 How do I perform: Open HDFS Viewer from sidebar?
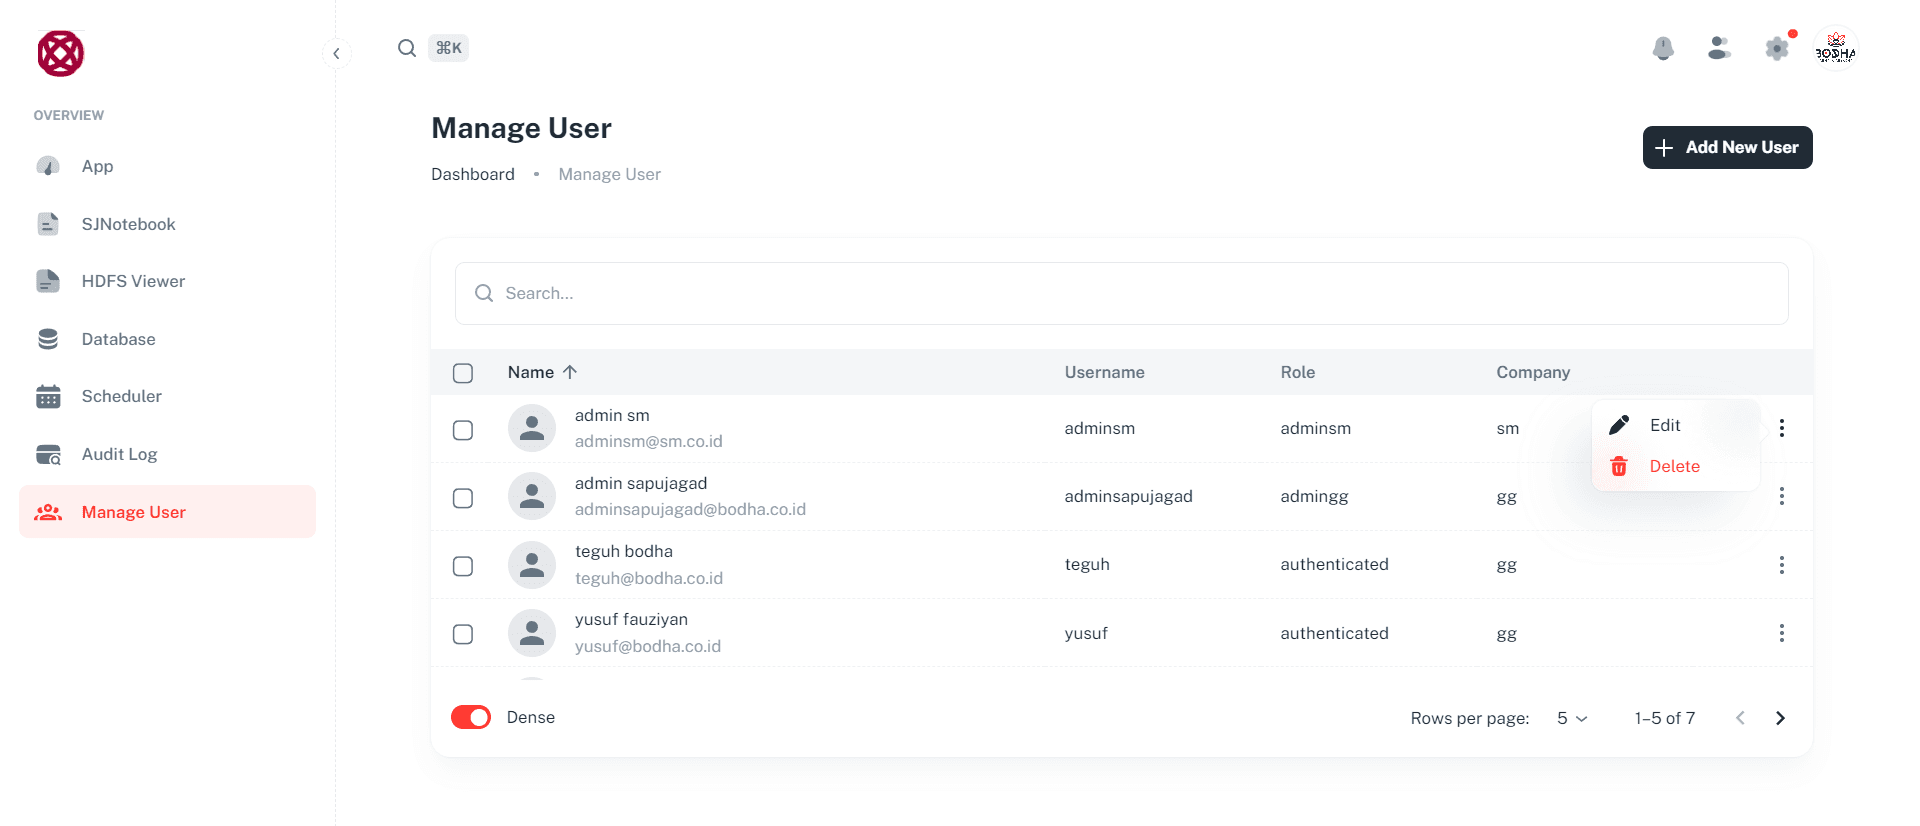[x=167, y=281]
